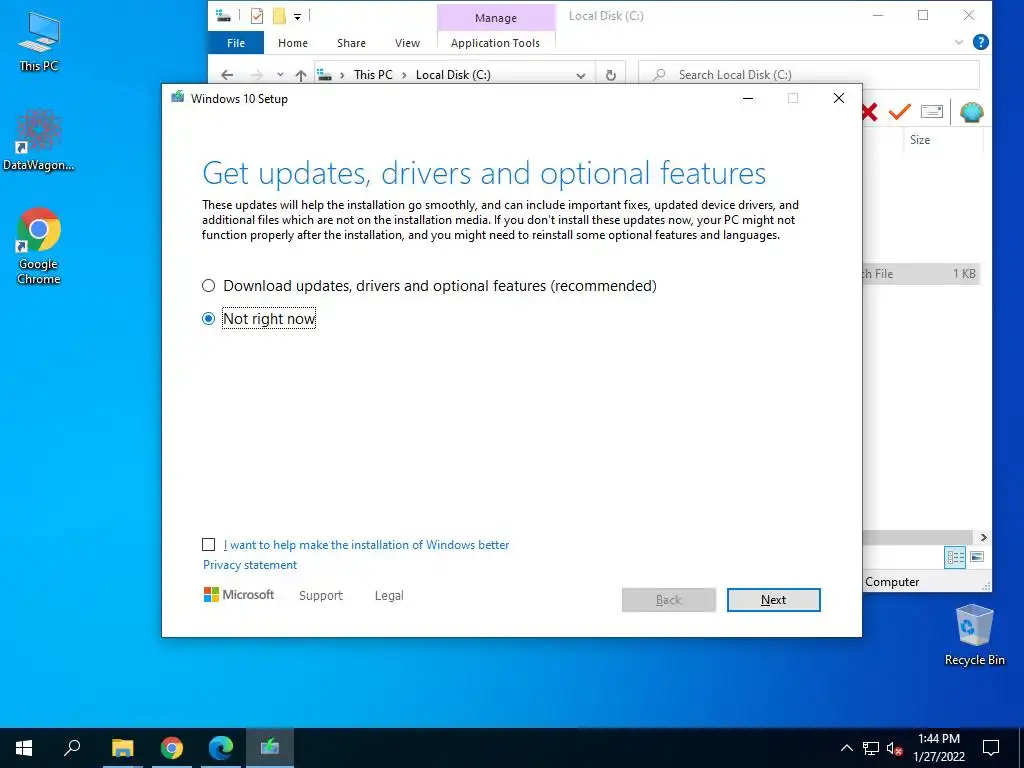Switch Explorer to details view
1024x768 pixels.
tap(955, 557)
